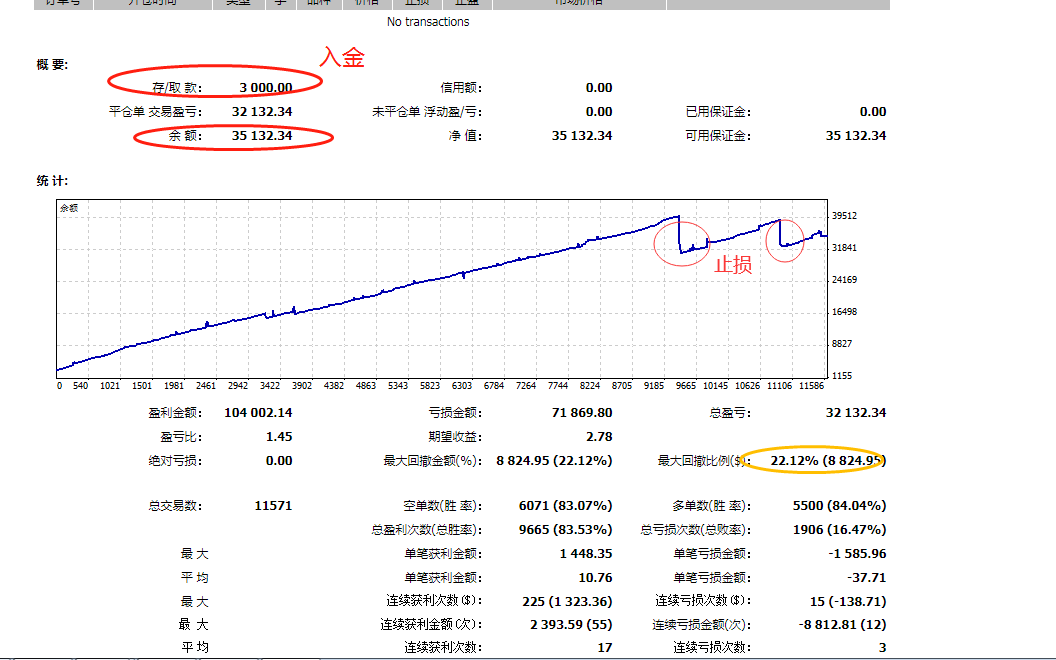Click the 16498 y-axis label
This screenshot has width=1056, height=660.
tap(845, 312)
